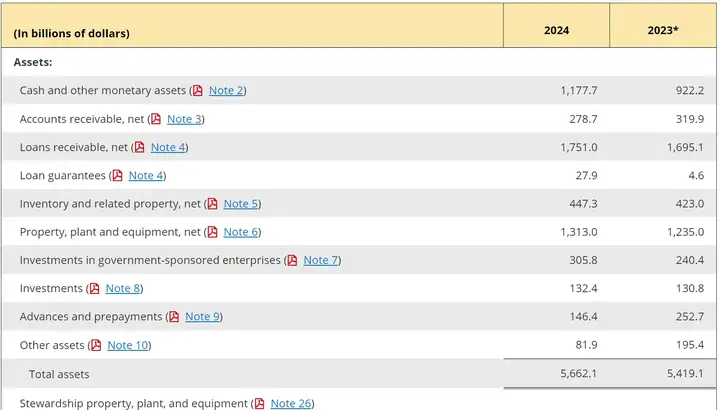Image resolution: width=720 pixels, height=410 pixels.
Task: Open PDF icon beside Investments Note 8
Action: [x=95, y=288]
